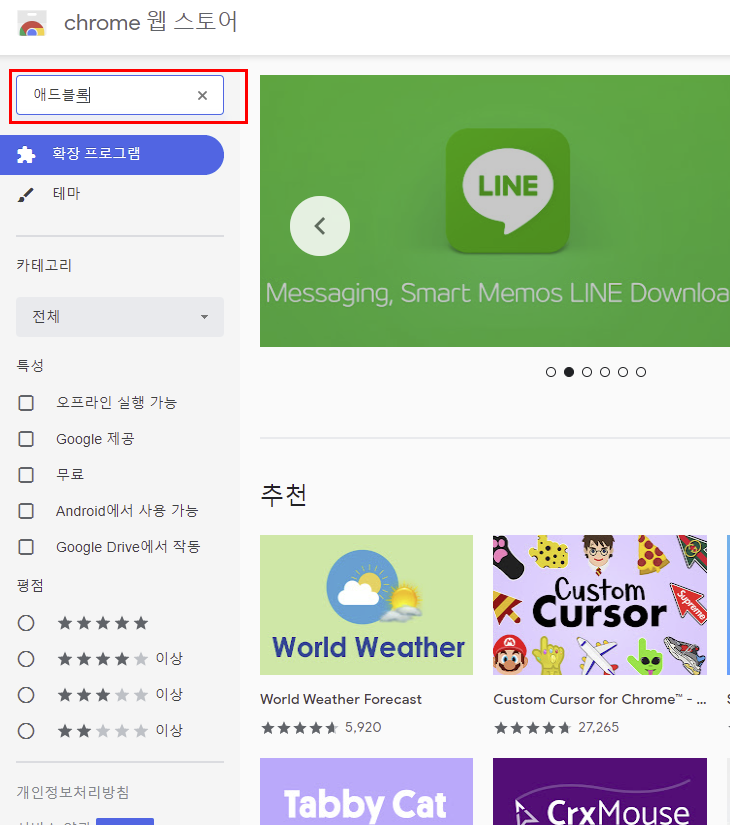
Task: Open Custom Cursor extension thumbnail
Action: pos(599,605)
